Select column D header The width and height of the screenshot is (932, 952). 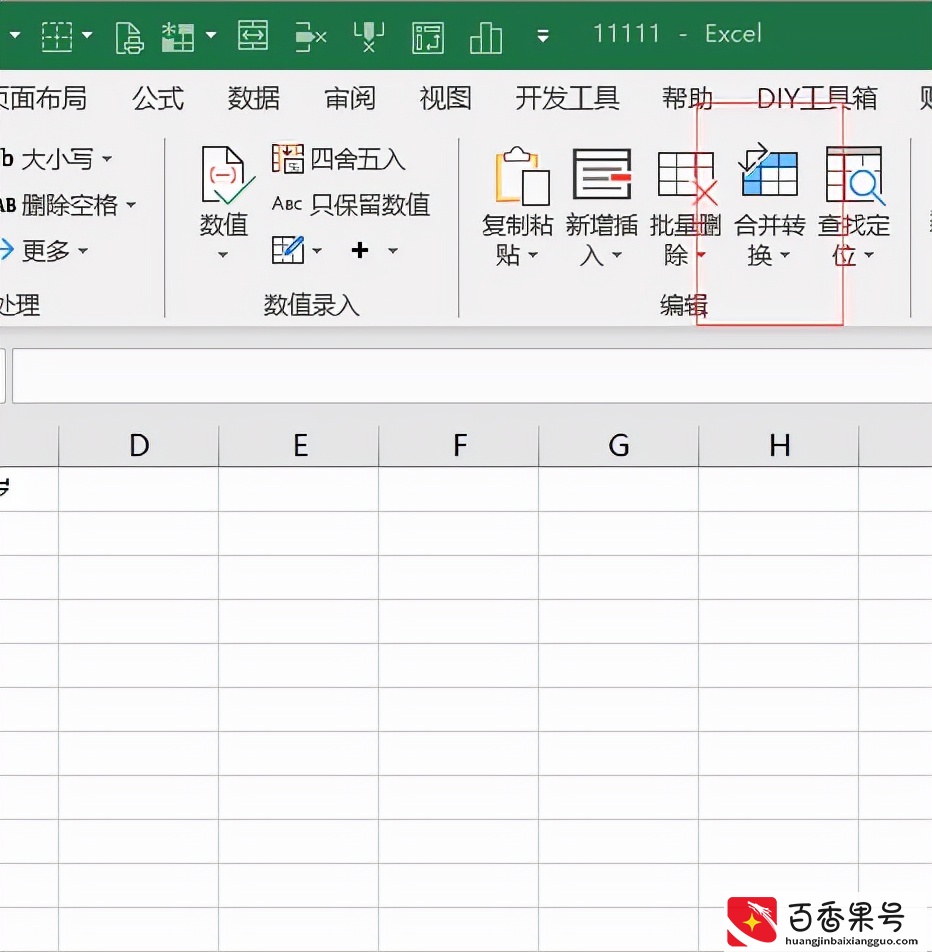point(139,446)
